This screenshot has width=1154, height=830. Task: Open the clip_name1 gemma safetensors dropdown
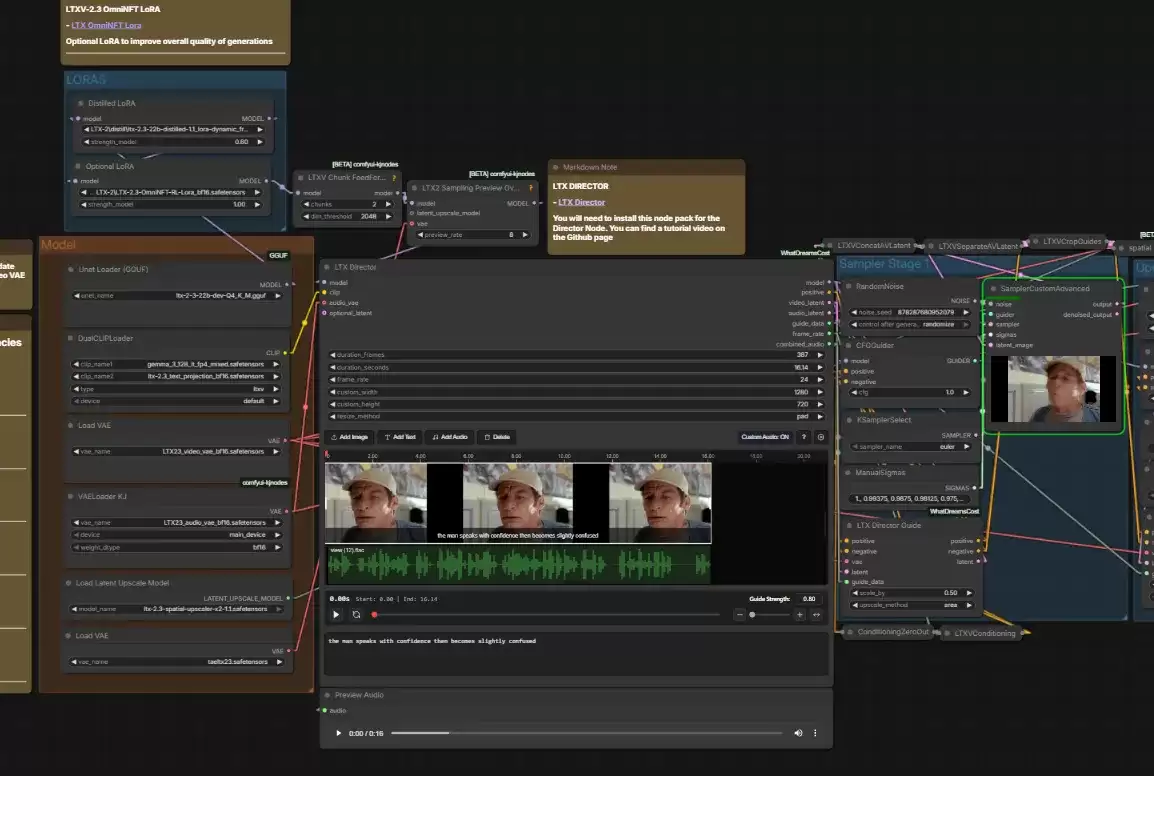(x=177, y=364)
